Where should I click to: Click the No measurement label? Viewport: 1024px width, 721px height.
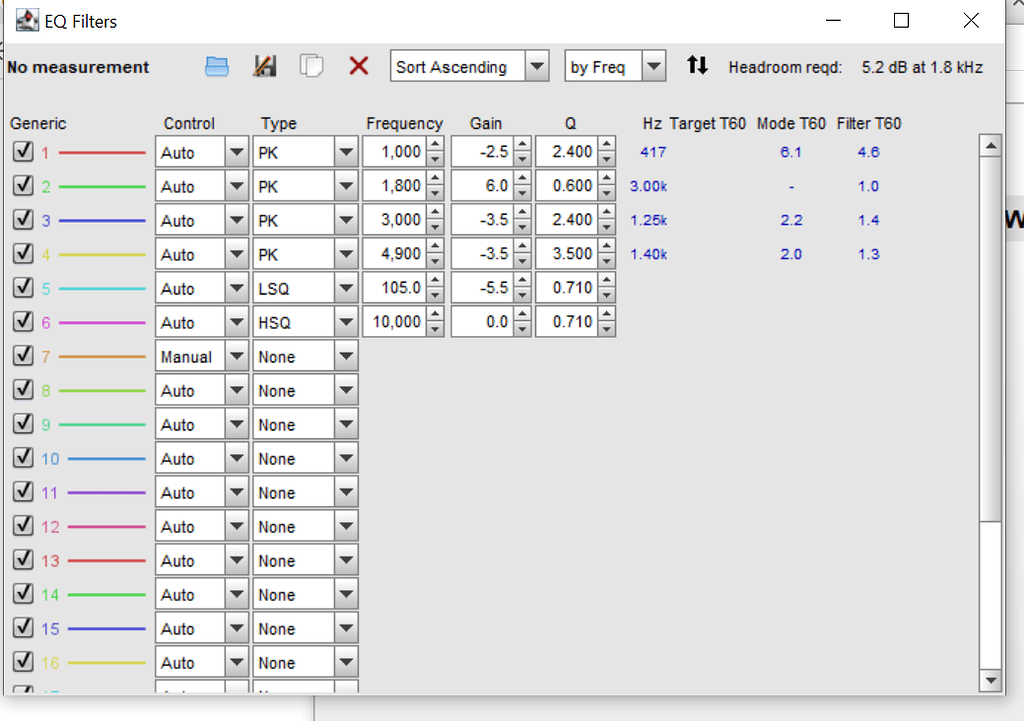pos(78,67)
